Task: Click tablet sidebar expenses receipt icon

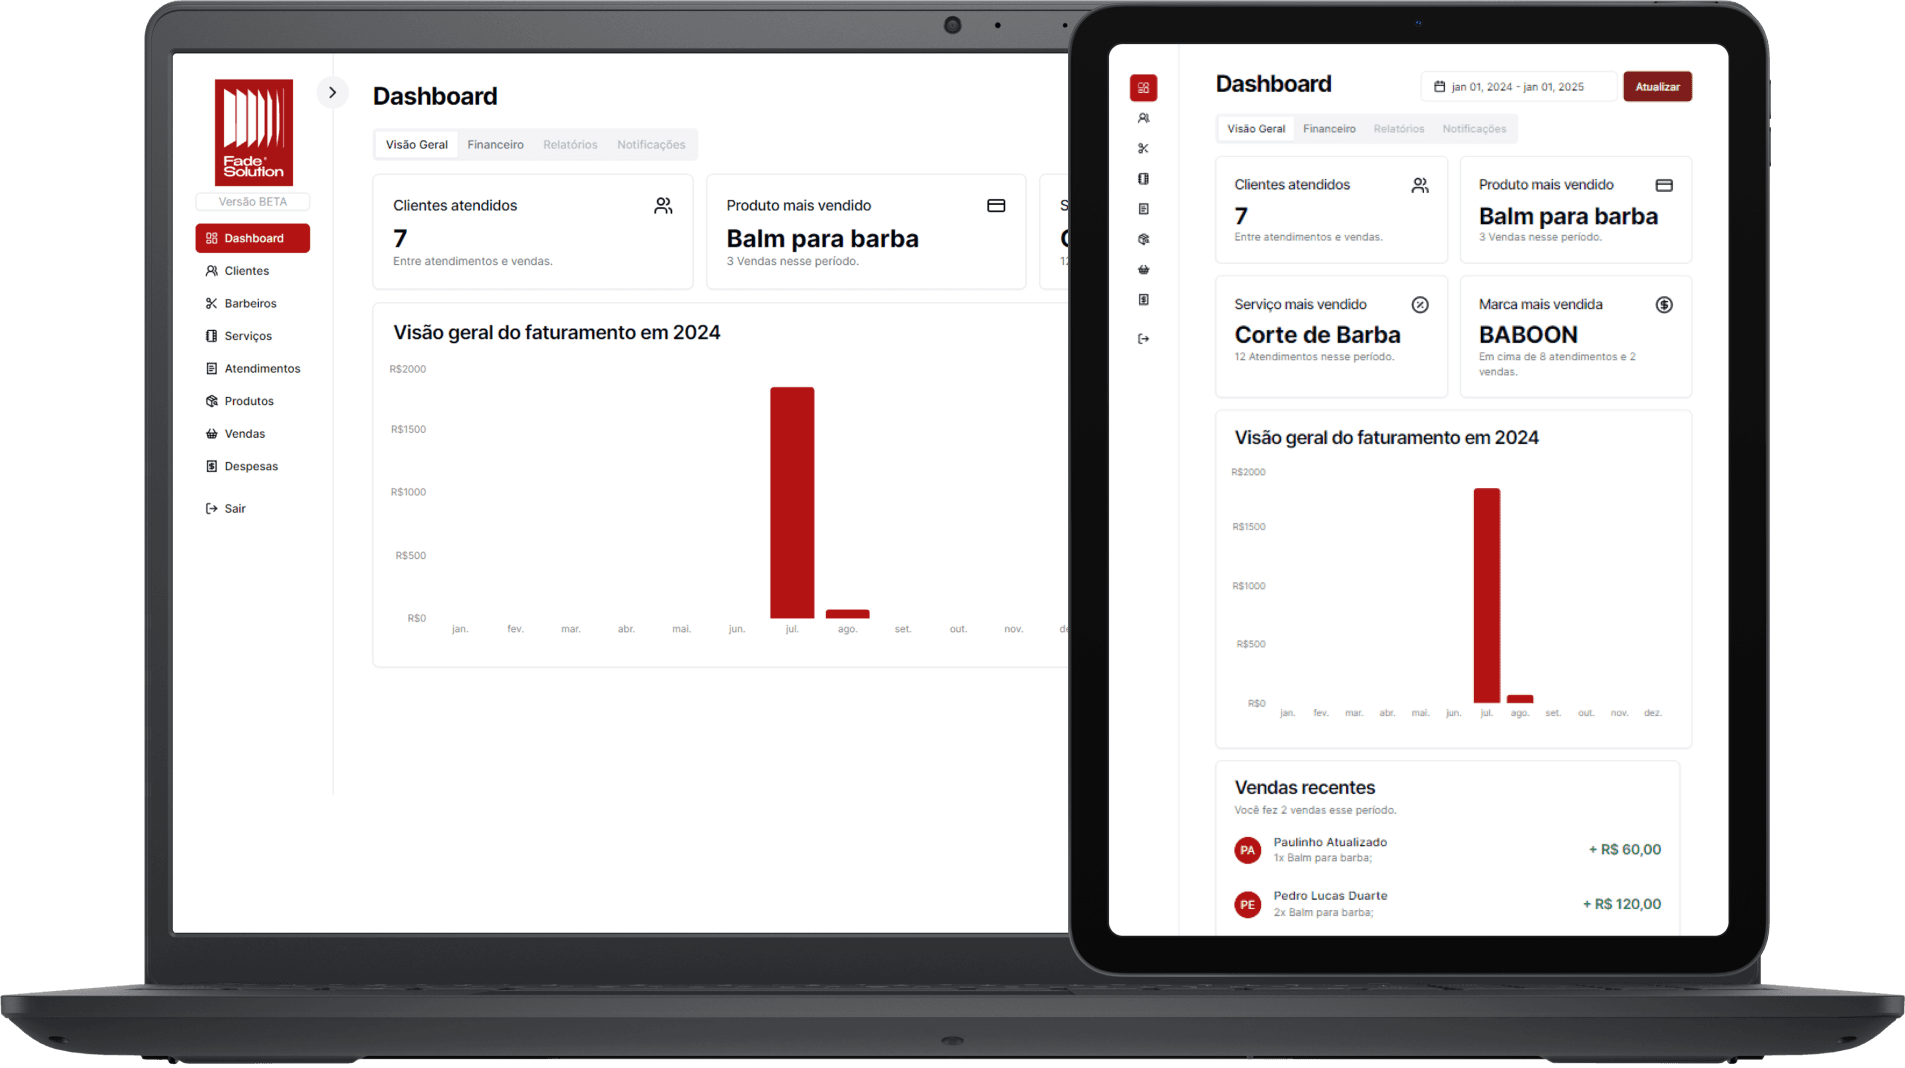Action: click(x=1143, y=300)
